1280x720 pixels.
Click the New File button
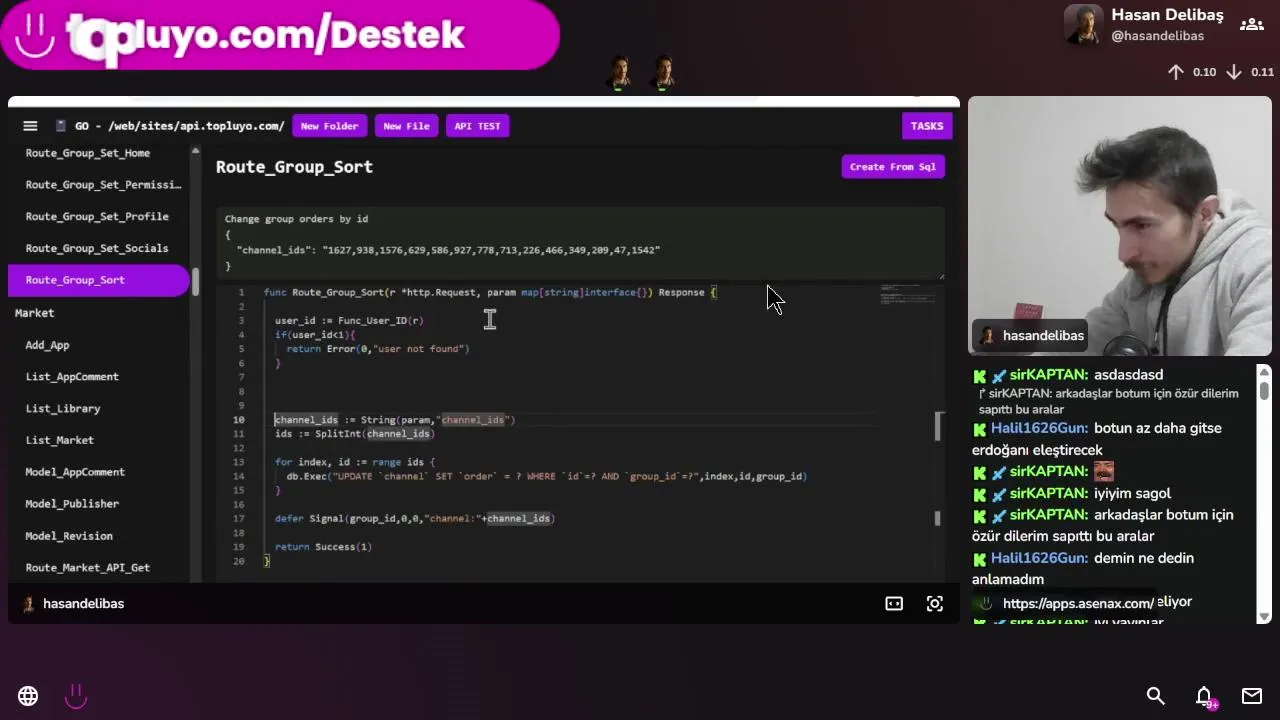(x=406, y=126)
